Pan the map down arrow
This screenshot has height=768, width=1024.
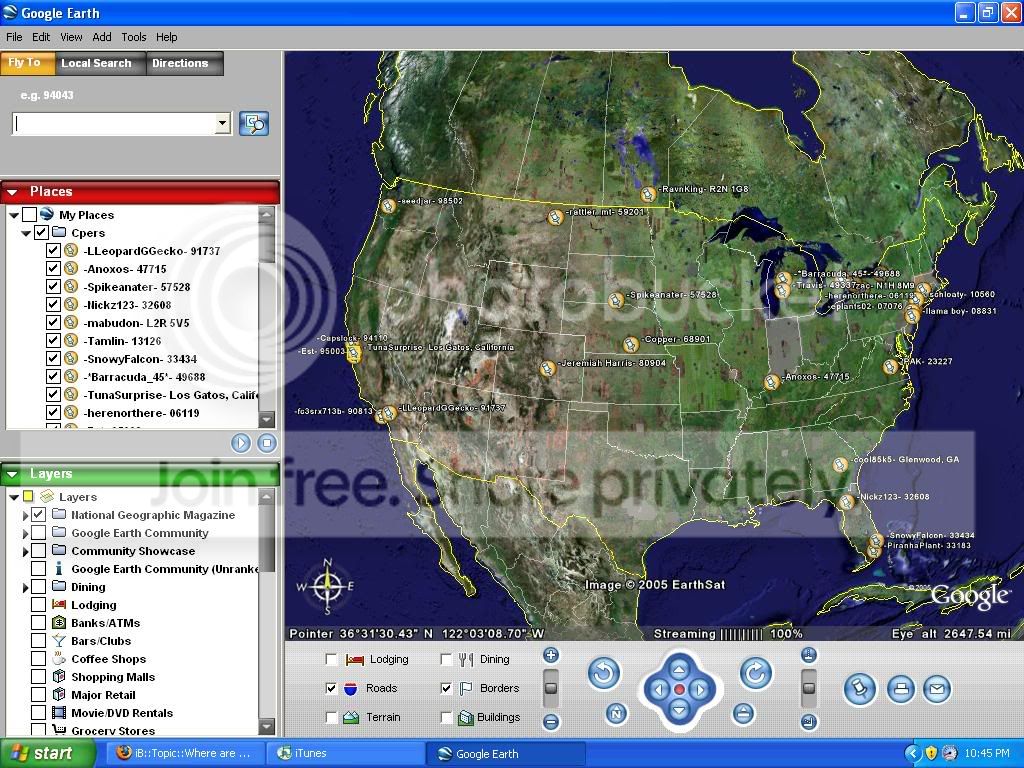click(x=679, y=711)
